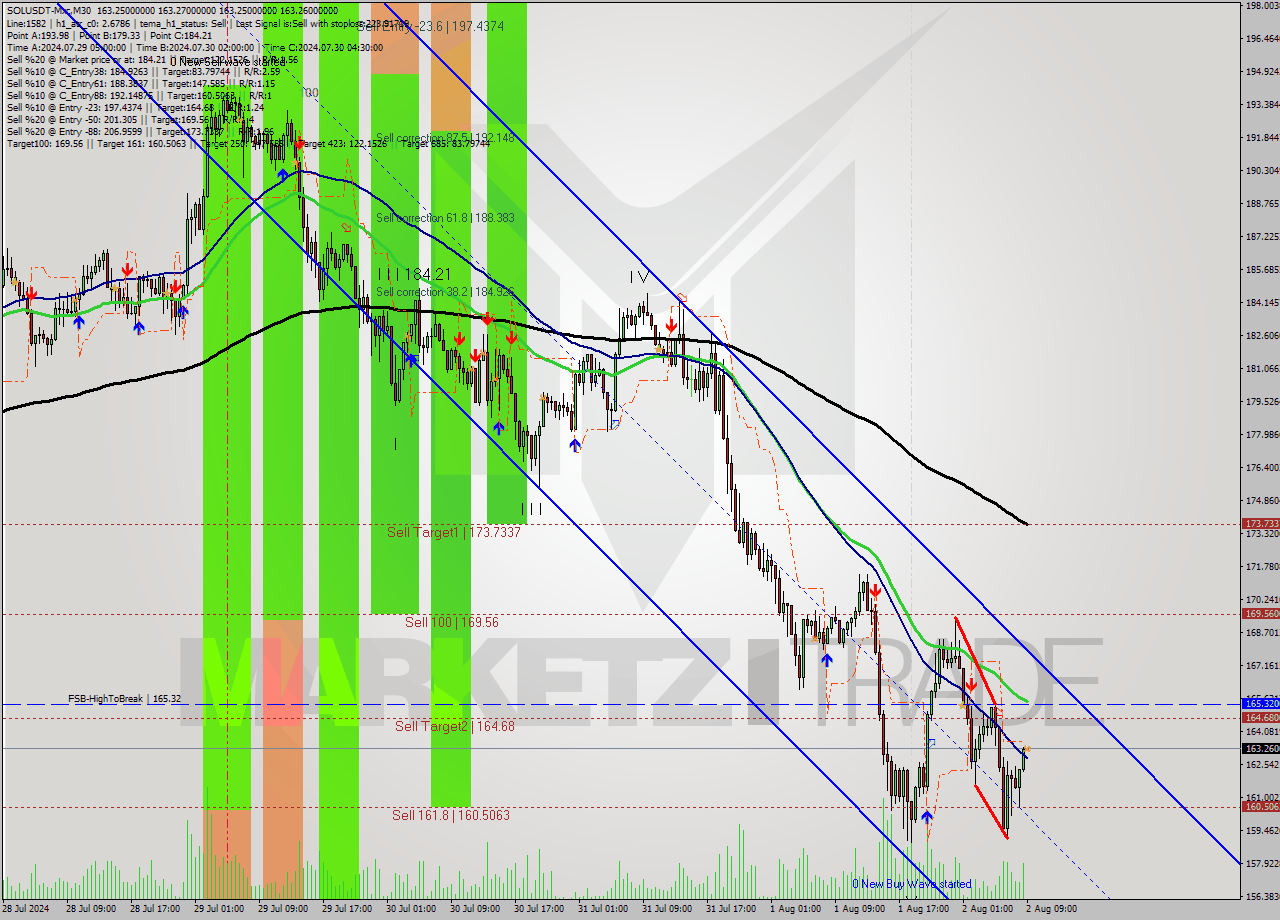Image resolution: width=1280 pixels, height=920 pixels.
Task: Click the red 160.506 price tag on axis
Action: tap(1260, 806)
